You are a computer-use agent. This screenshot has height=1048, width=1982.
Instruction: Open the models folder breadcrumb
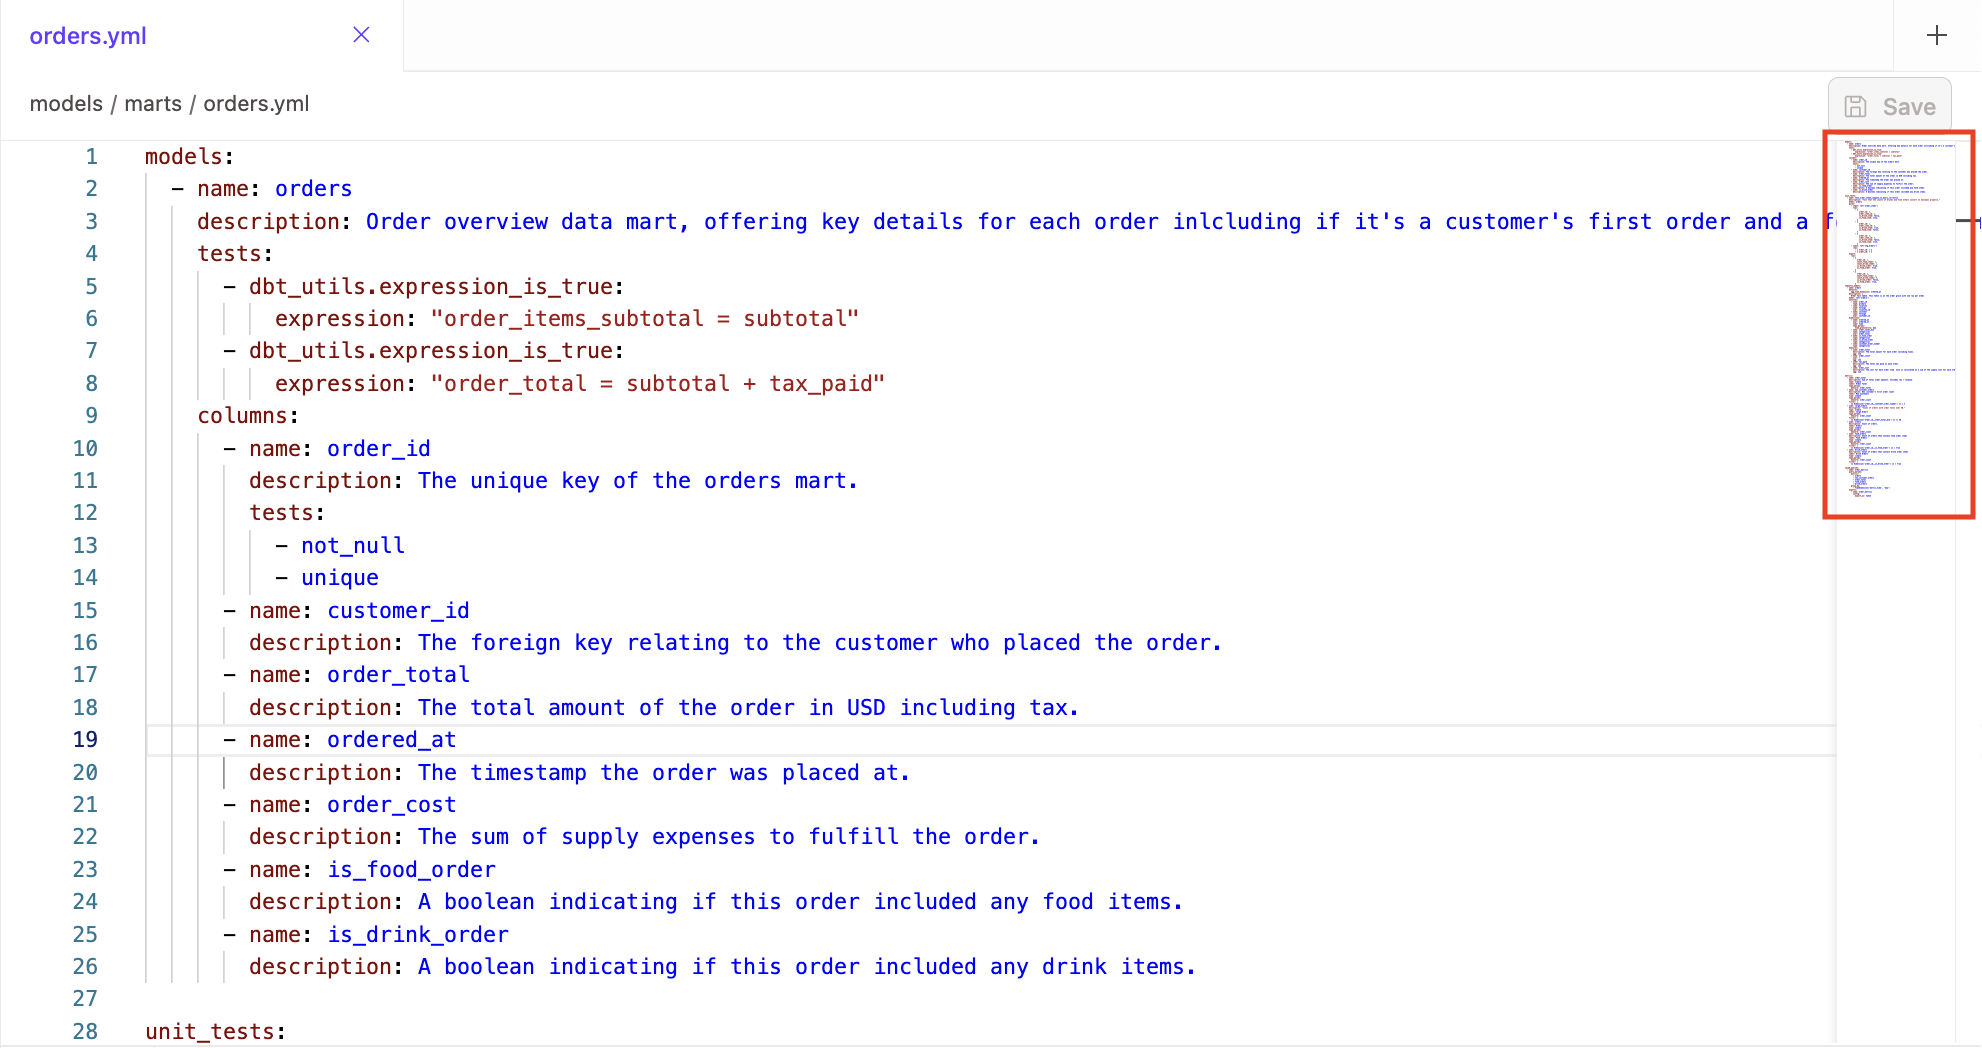coord(66,103)
